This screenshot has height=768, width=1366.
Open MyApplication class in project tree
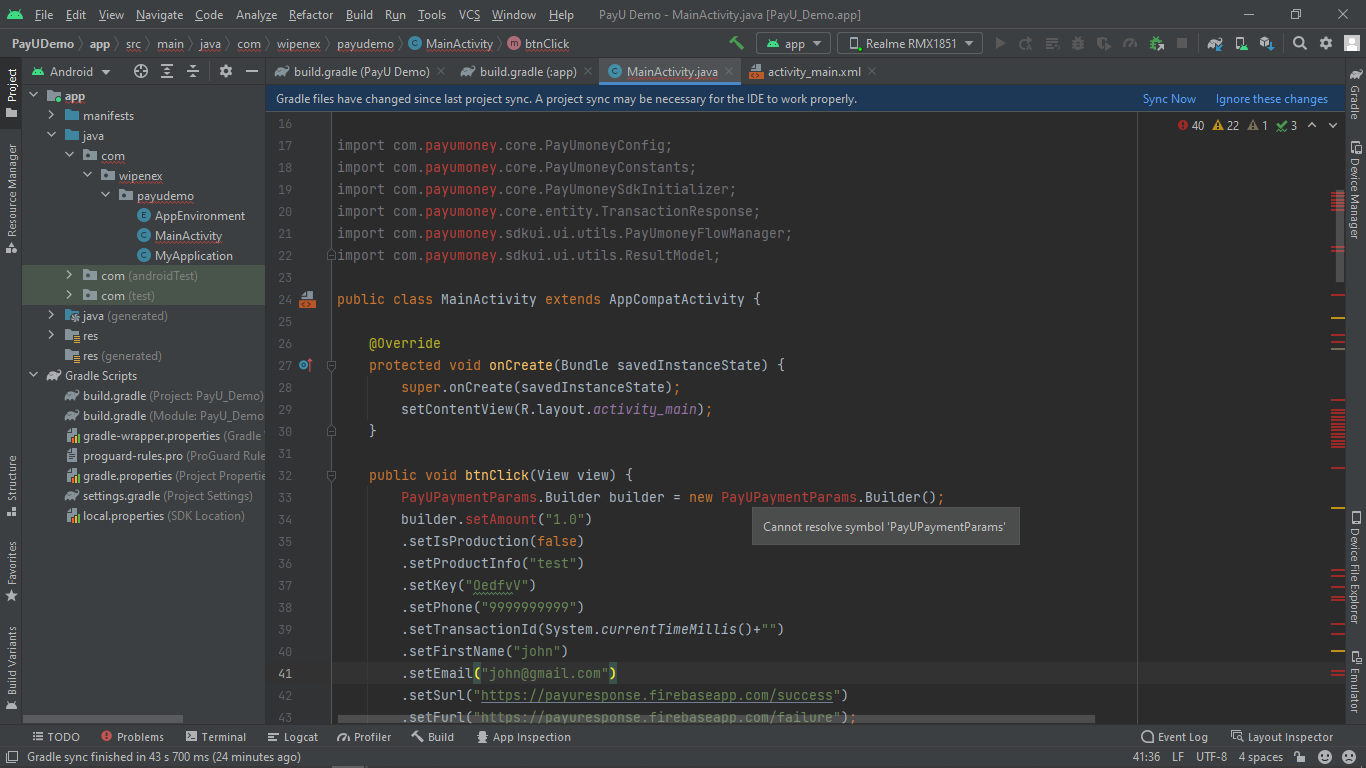pos(194,256)
